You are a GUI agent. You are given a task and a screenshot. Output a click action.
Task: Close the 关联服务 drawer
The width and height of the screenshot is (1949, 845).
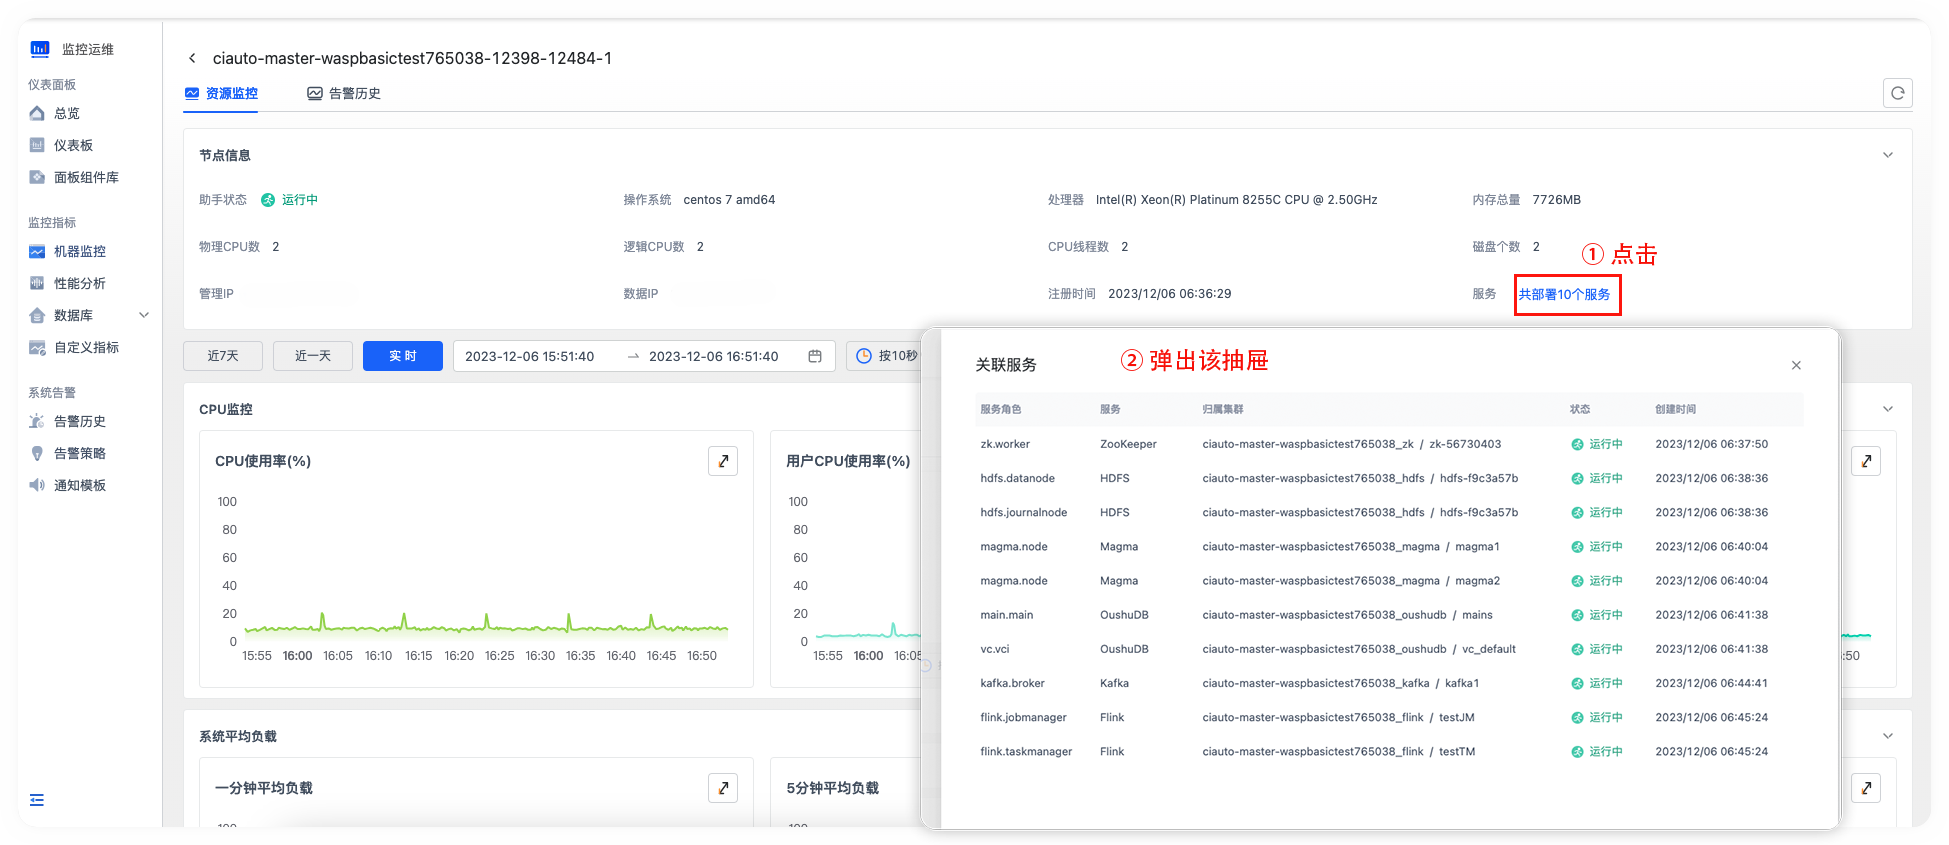coord(1796,365)
